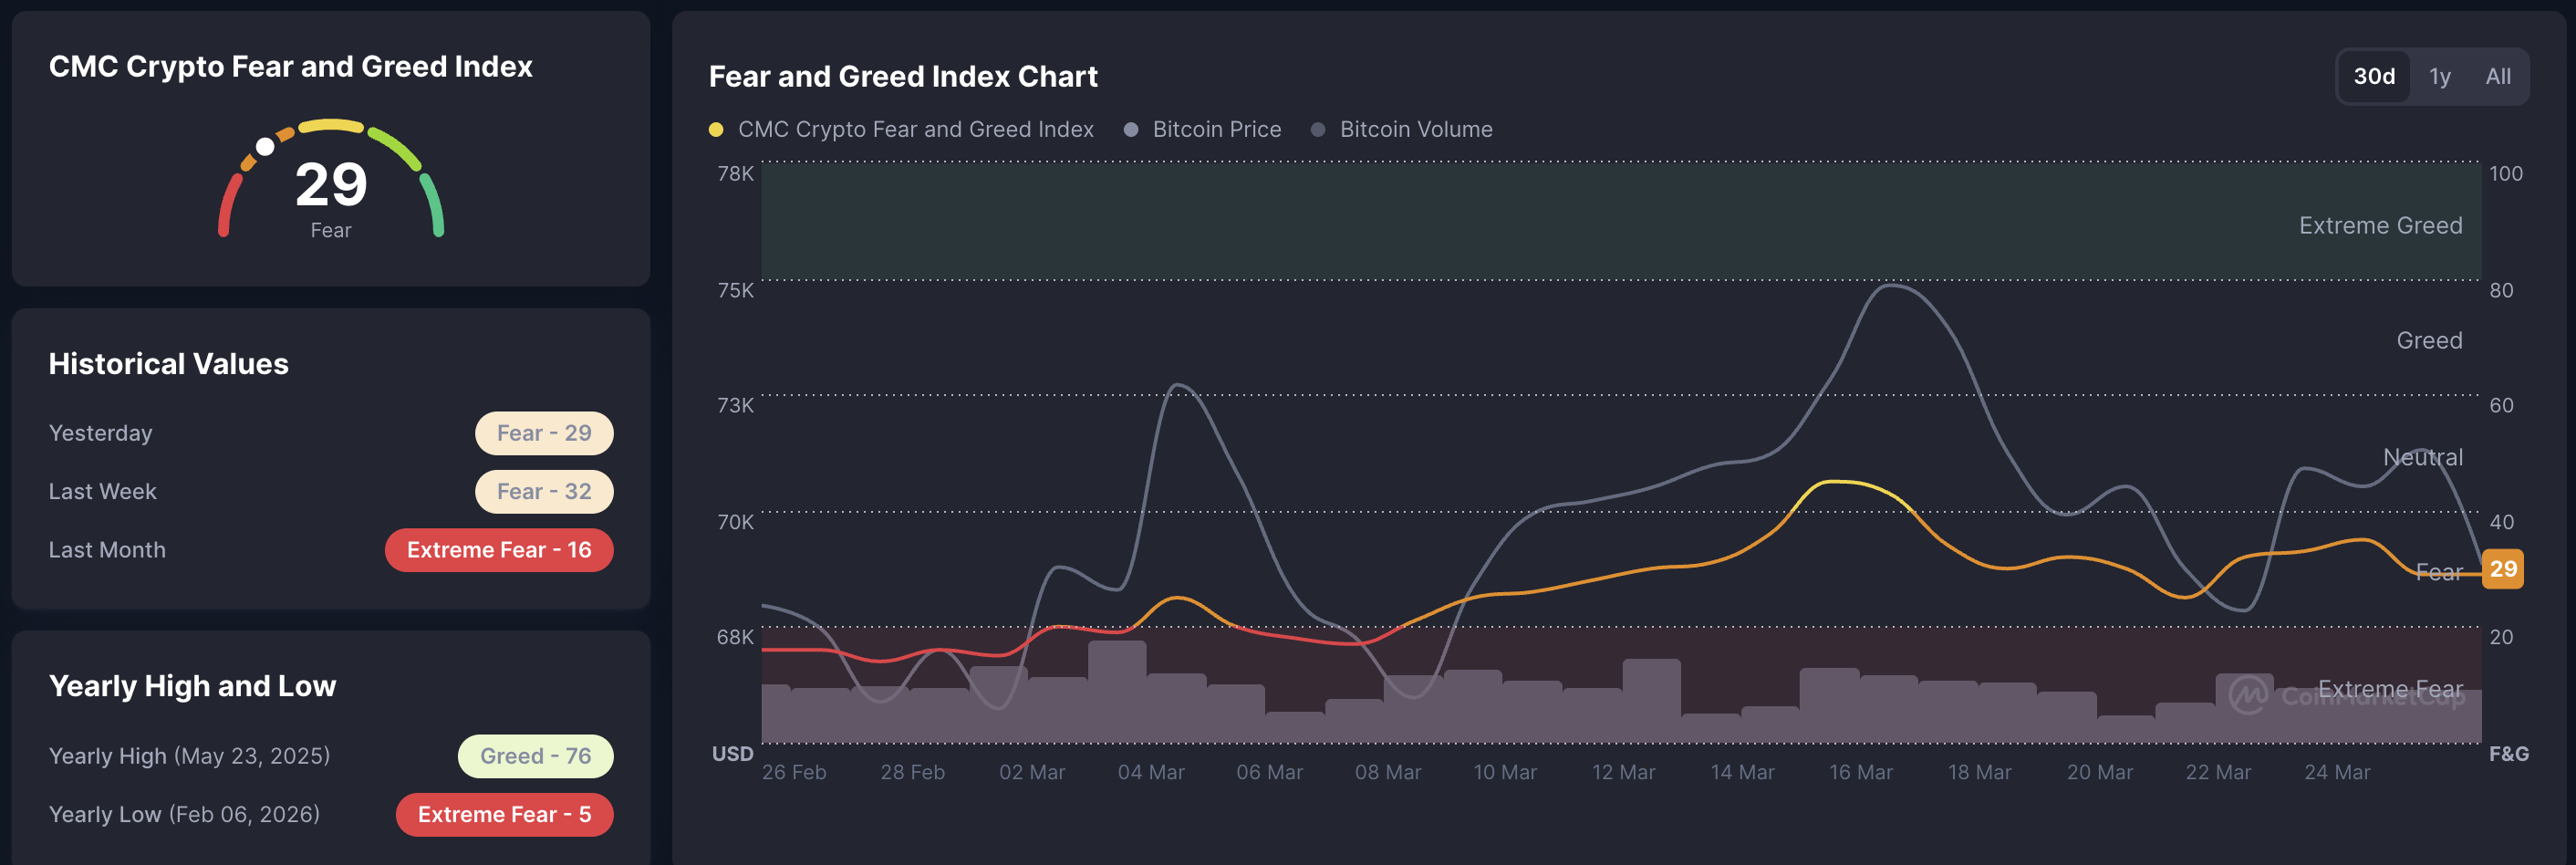Toggle CMC Crypto Fear and Greed Index legend
Viewport: 2576px width, 865px height.
point(914,130)
